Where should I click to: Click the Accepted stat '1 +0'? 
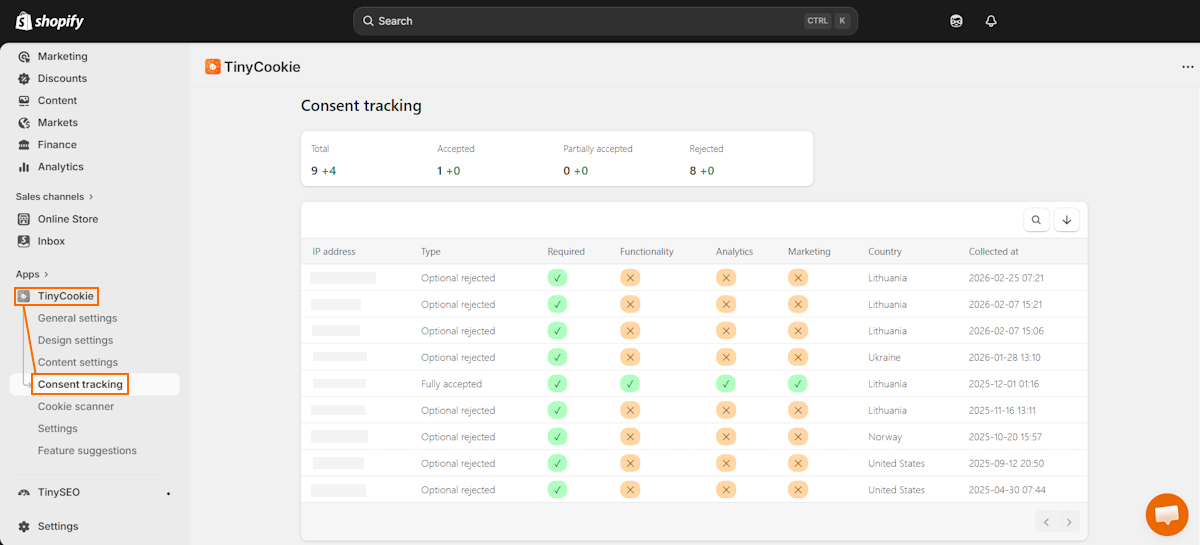449,171
